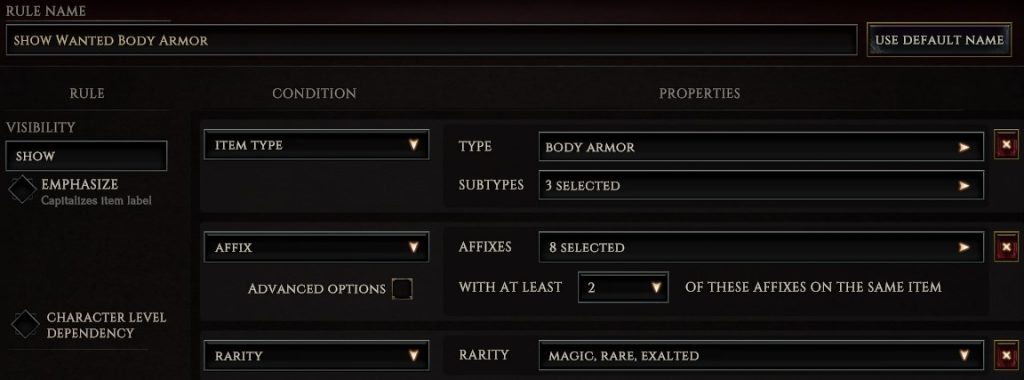This screenshot has width=1024, height=380.
Task: Open subtypes list arrow next to 3 Selected
Action: pos(964,185)
